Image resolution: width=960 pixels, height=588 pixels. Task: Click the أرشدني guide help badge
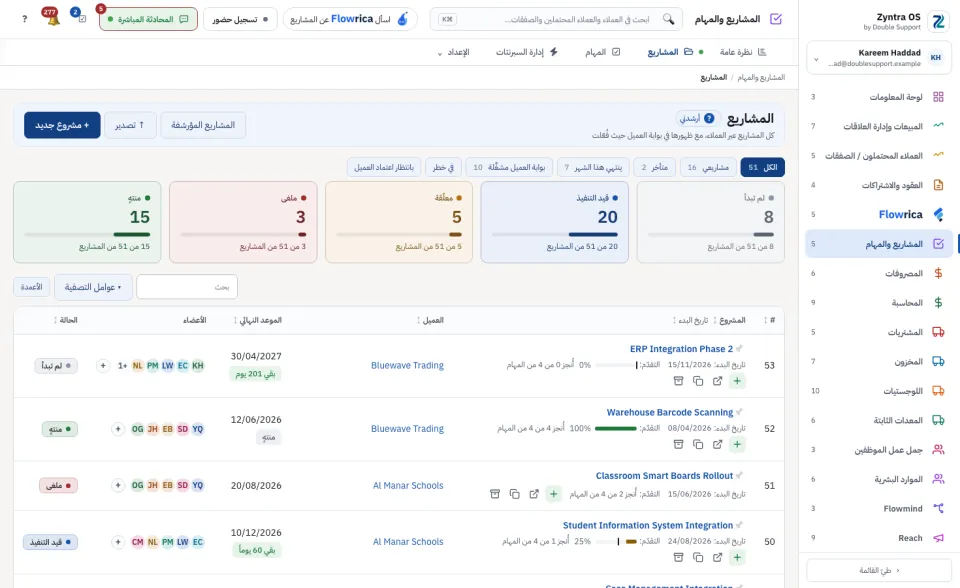697,118
